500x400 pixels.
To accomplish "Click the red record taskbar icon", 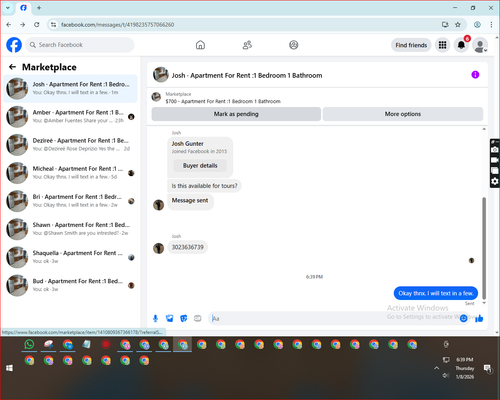I will (x=106, y=344).
